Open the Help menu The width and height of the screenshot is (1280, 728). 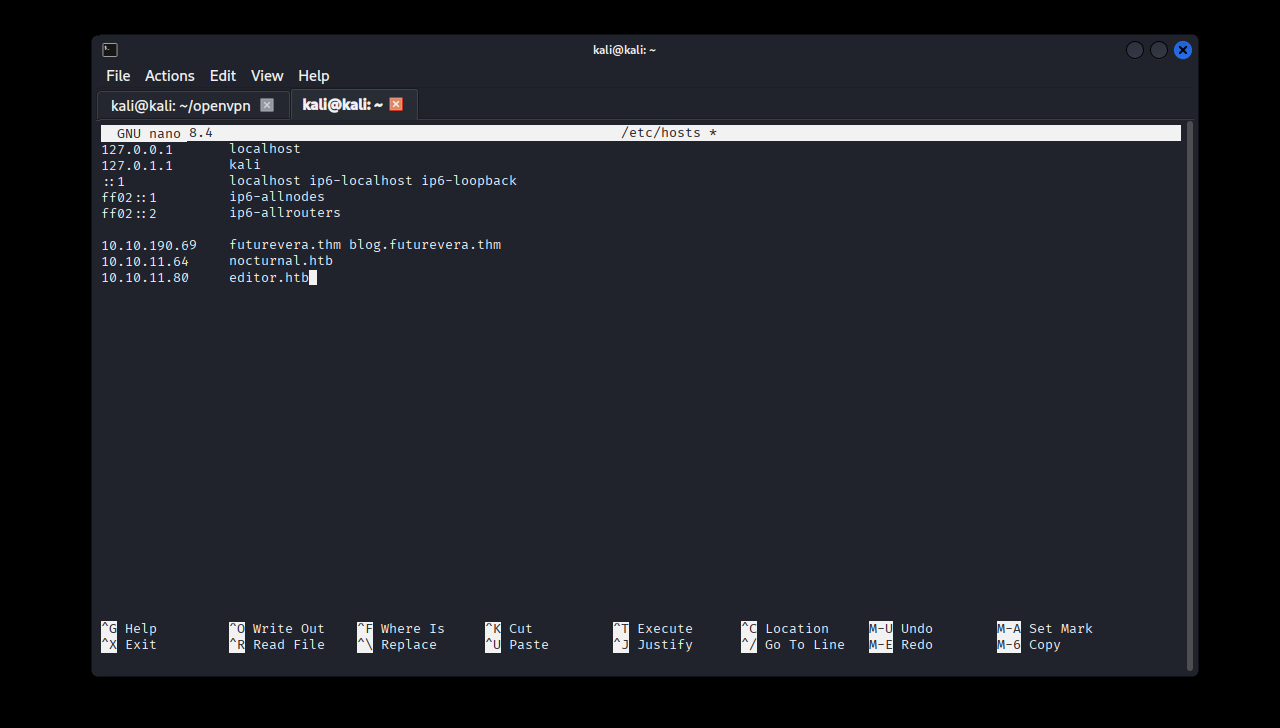coord(313,76)
